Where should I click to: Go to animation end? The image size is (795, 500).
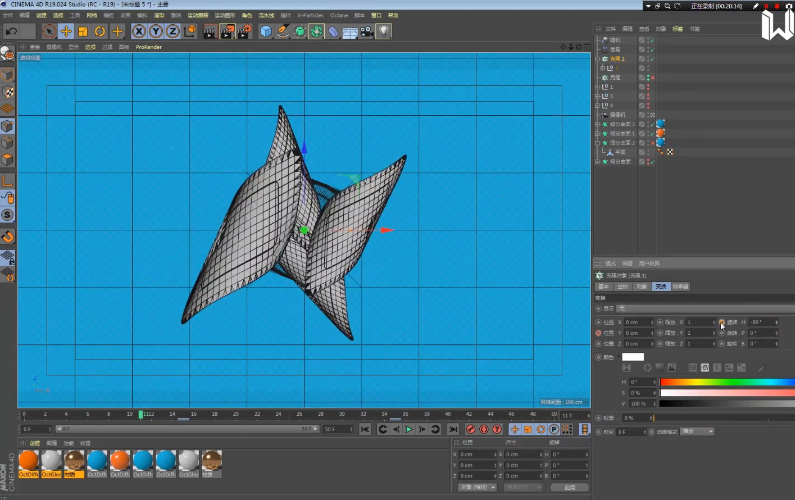(x=453, y=430)
